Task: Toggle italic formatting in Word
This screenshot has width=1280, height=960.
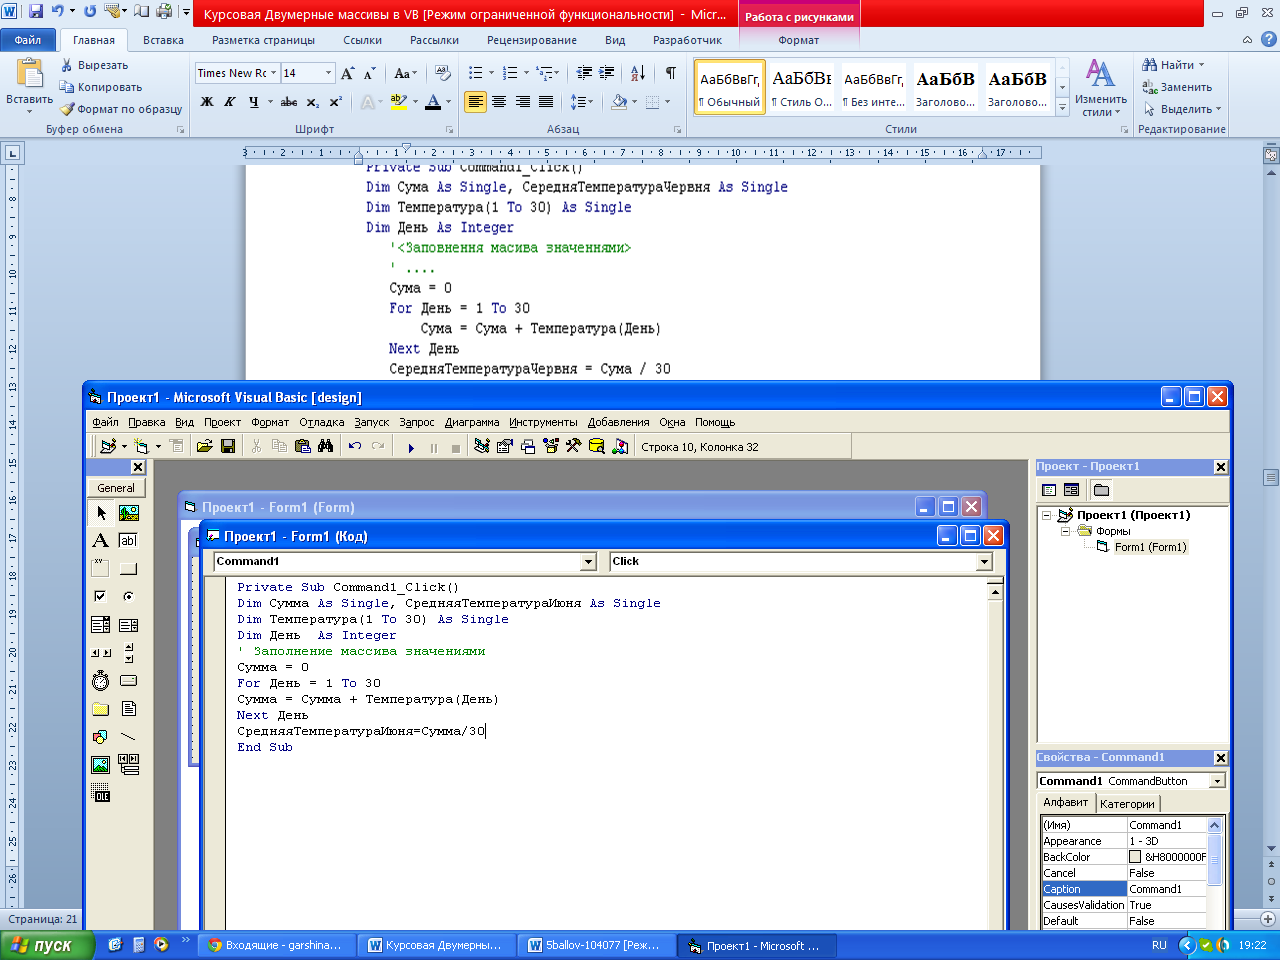Action: point(230,102)
